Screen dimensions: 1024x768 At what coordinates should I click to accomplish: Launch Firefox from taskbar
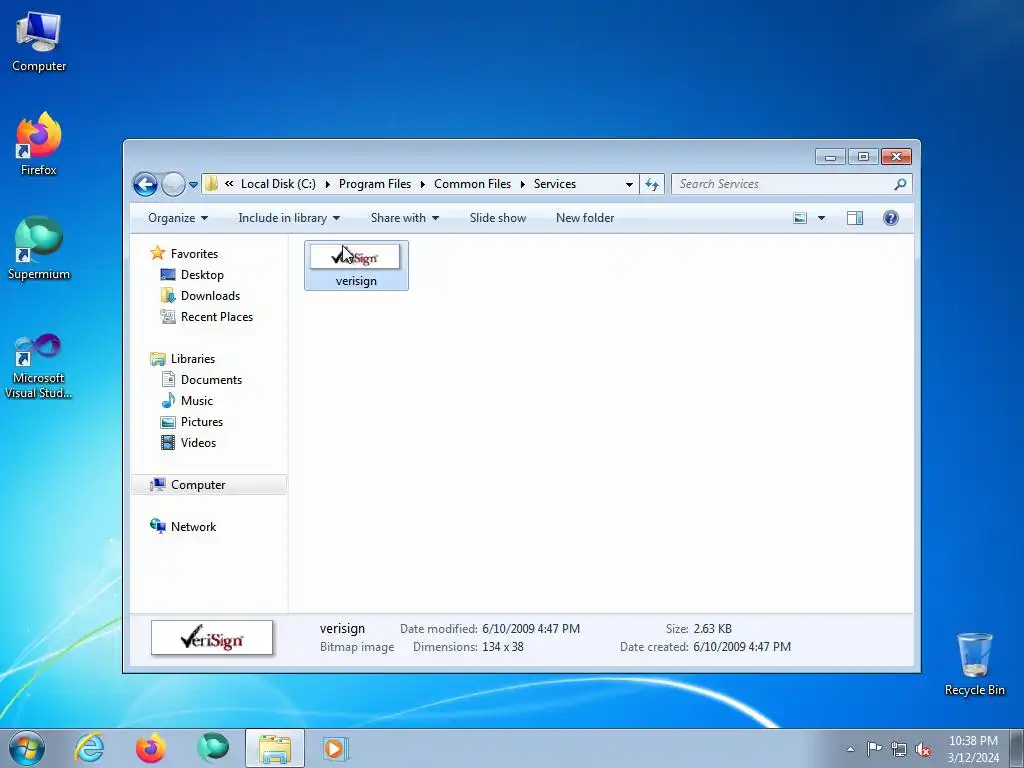[x=150, y=748]
